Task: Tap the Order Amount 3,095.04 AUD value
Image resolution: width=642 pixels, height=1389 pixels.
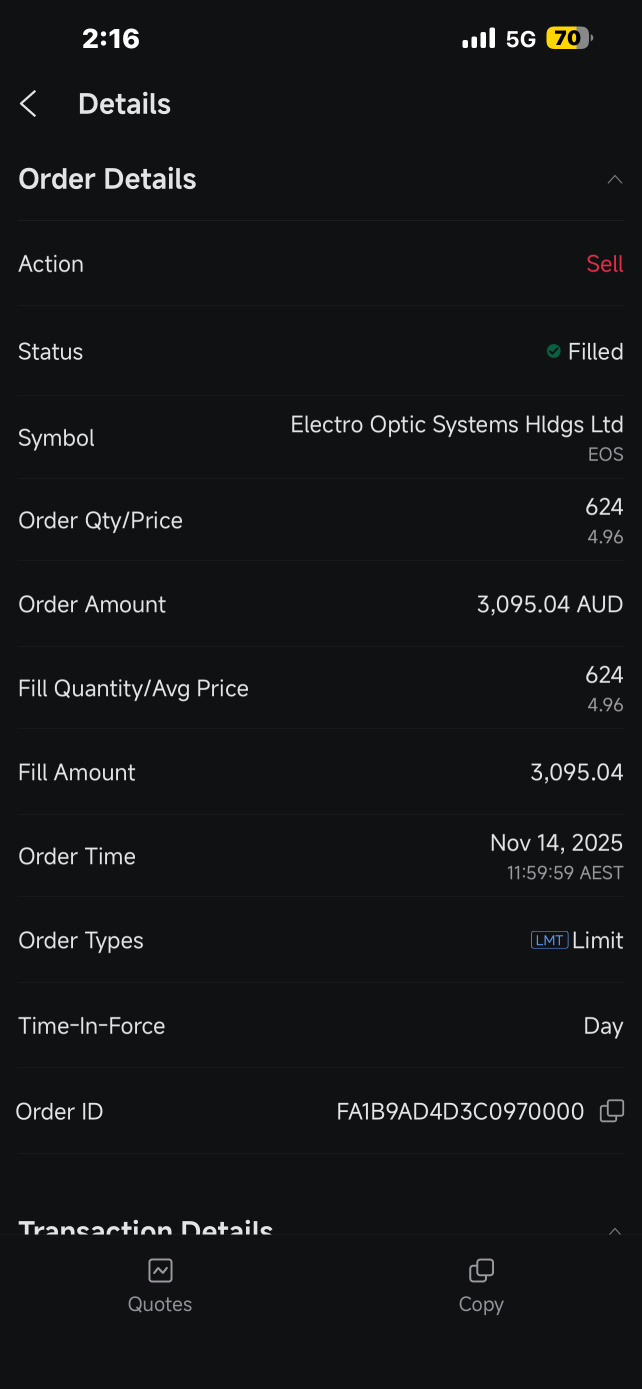Action: 550,604
